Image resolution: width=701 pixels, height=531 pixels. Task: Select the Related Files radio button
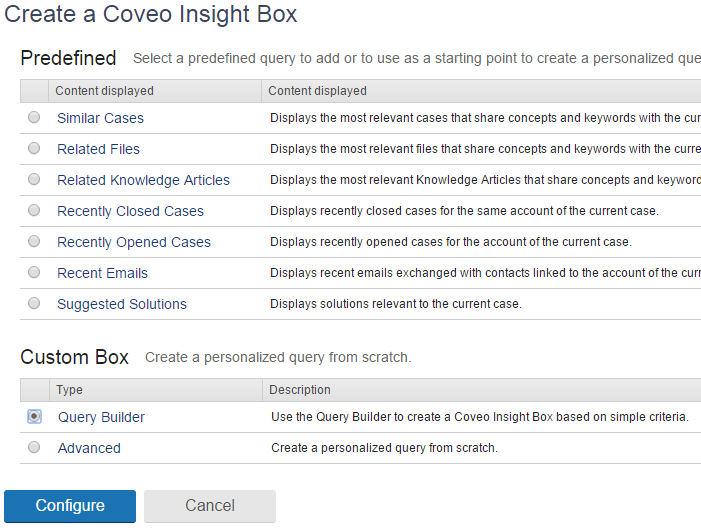click(x=34, y=148)
